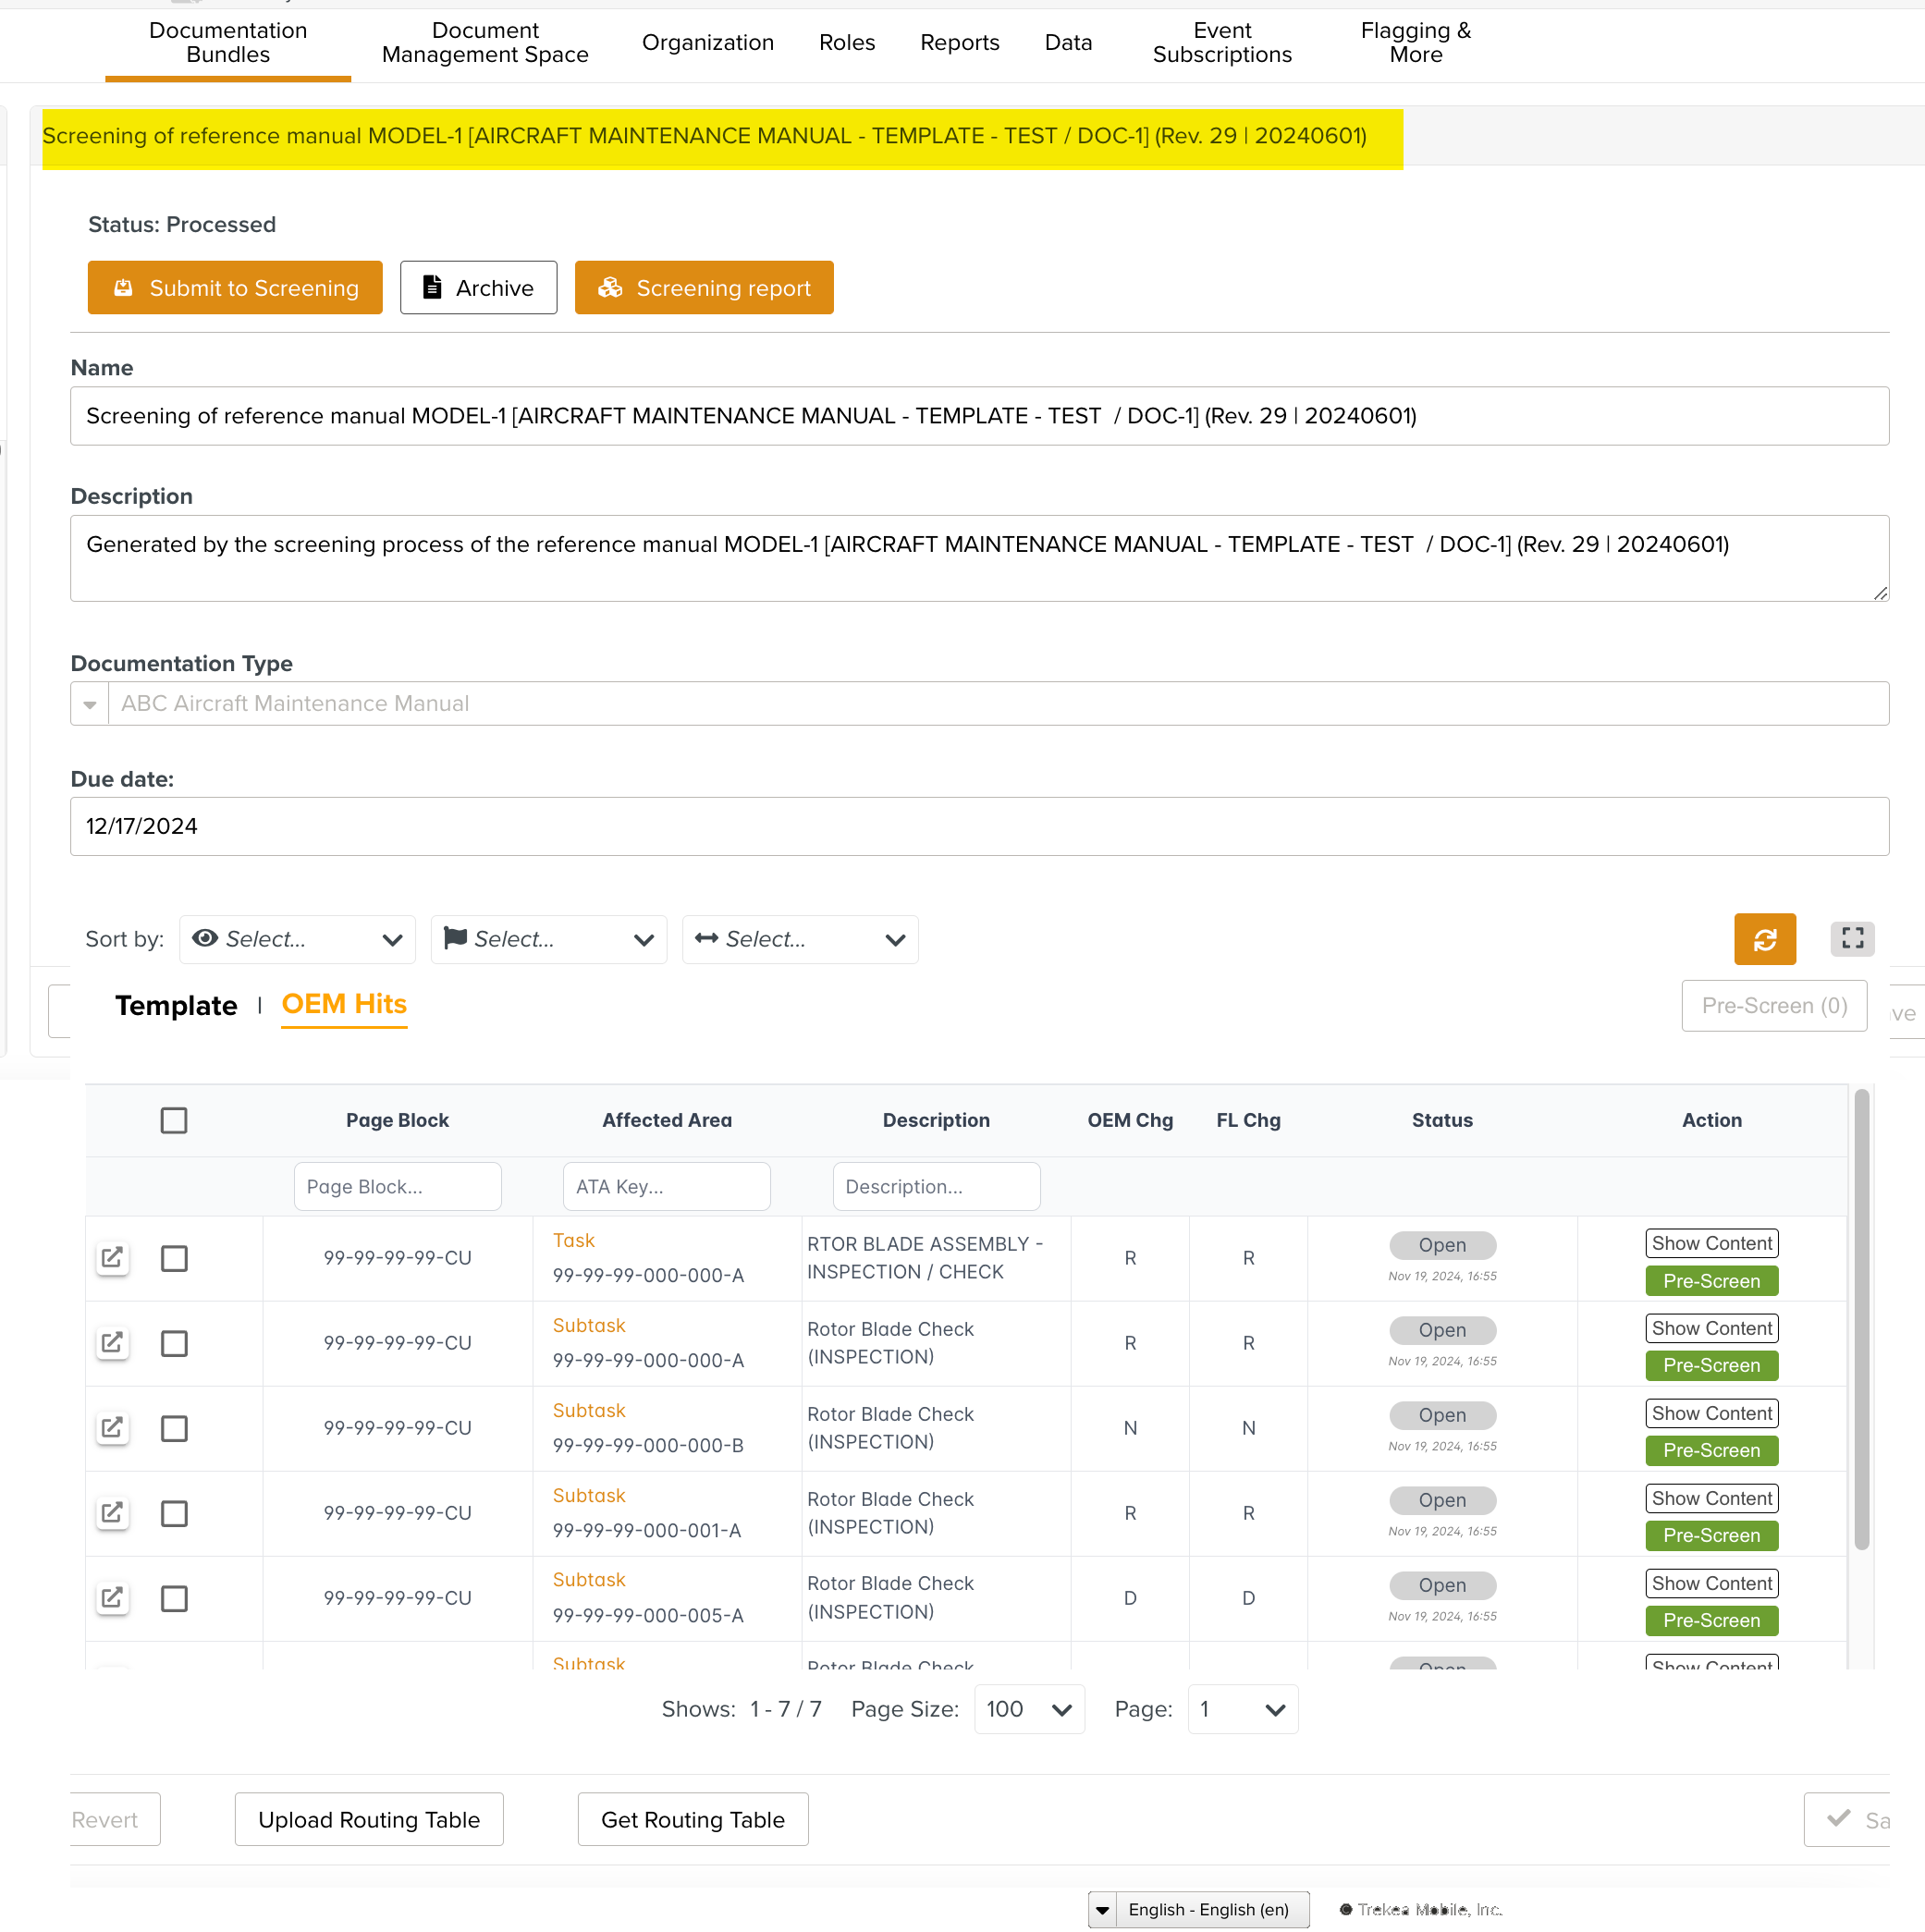Click the Screening report button

click(x=703, y=288)
